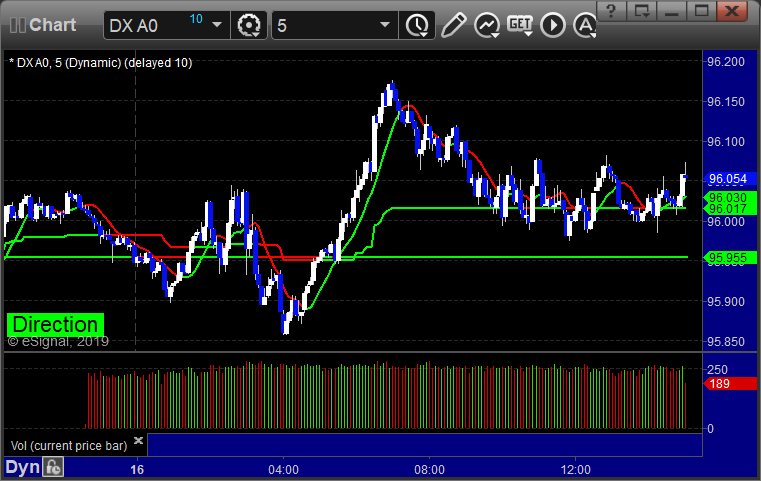This screenshot has height=481, width=761.
Task: Click the bar replay play icon
Action: coord(553,25)
